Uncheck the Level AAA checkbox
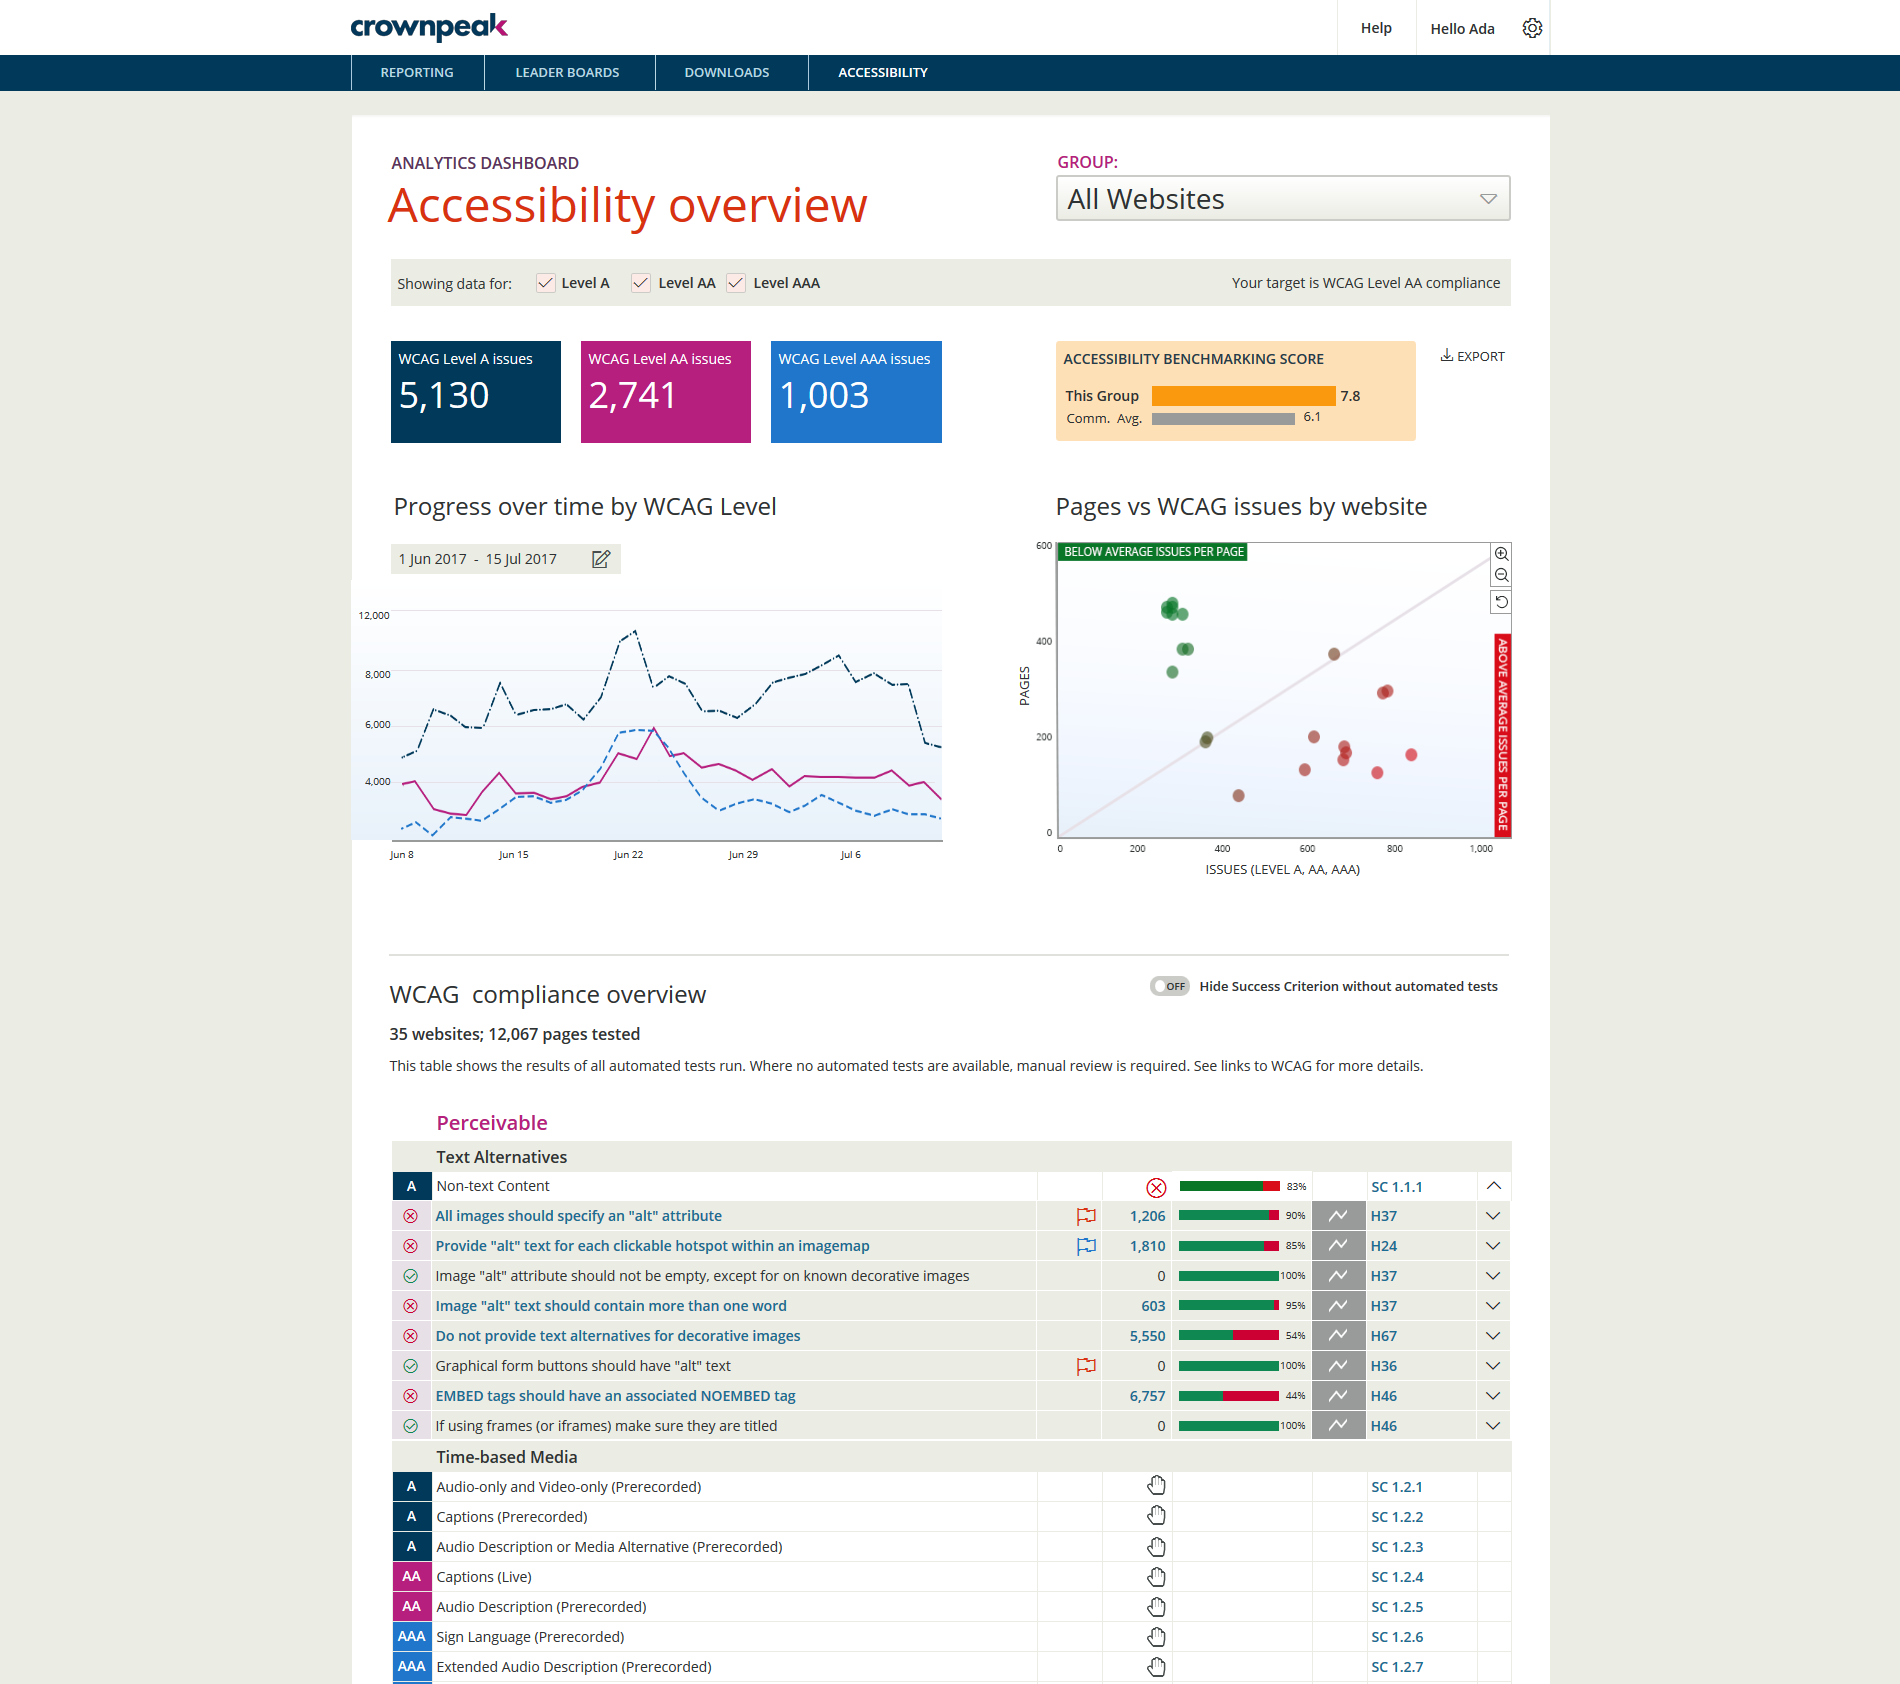 point(736,283)
